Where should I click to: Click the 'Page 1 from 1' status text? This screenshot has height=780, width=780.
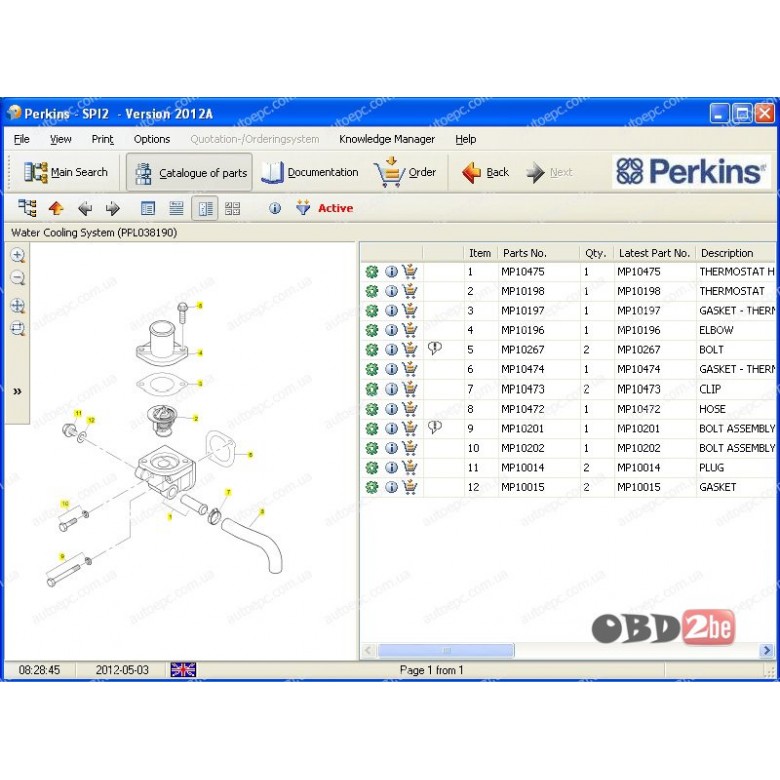431,670
